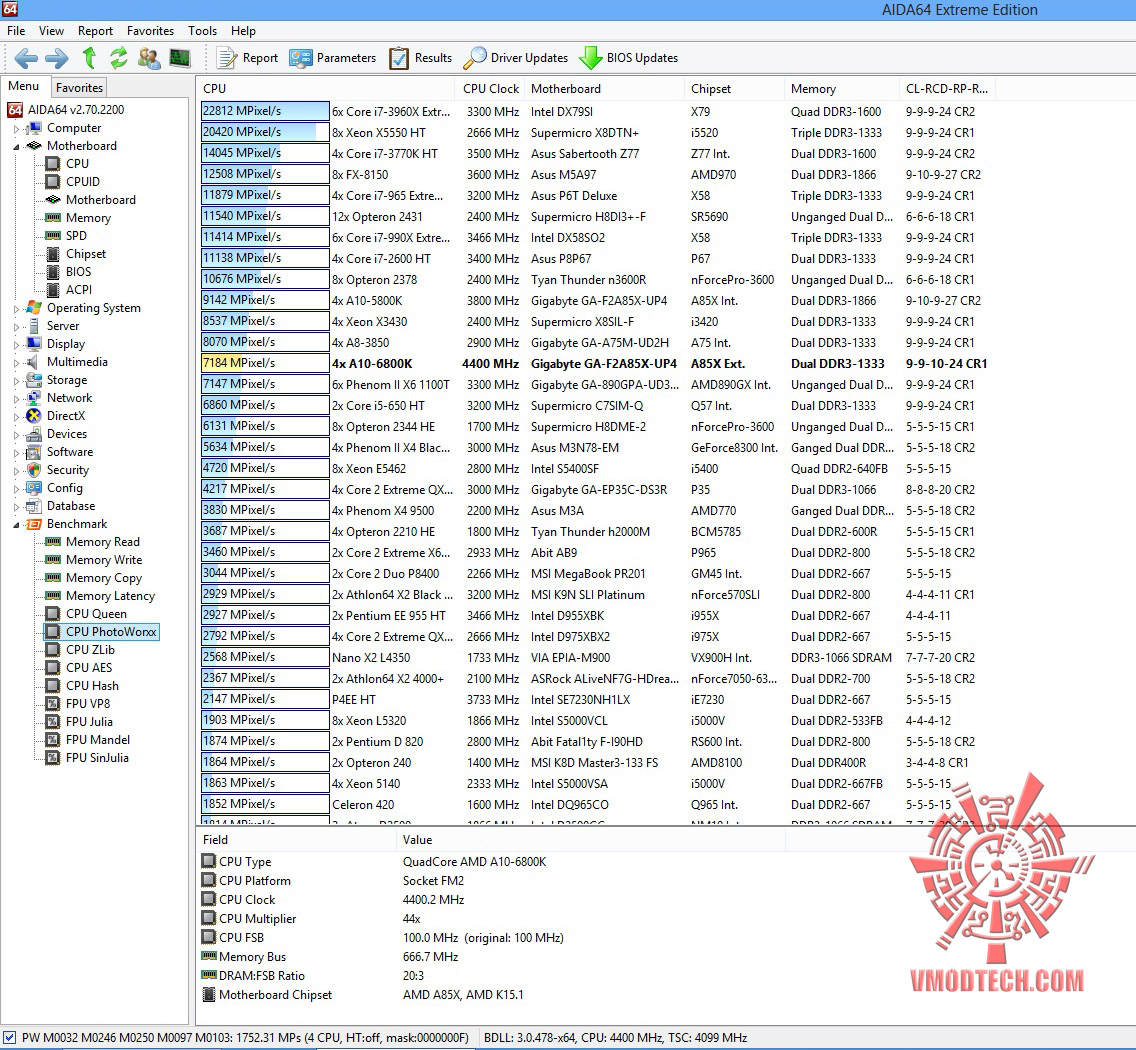Viewport: 1136px width, 1050px height.
Task: Open benchmark Parameters
Action: pos(333,58)
